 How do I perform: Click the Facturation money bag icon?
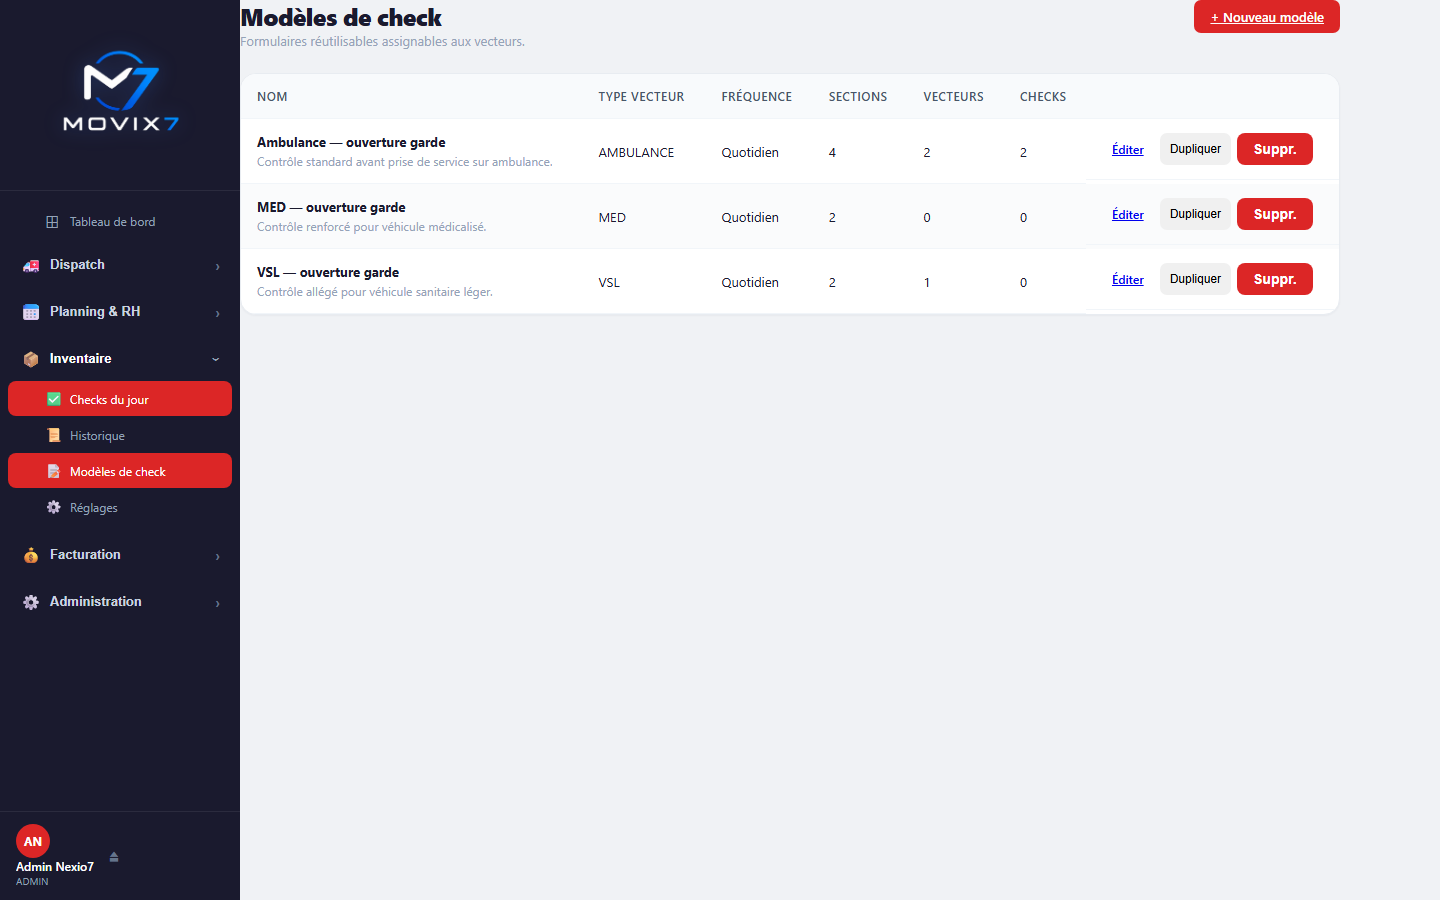tap(31, 555)
